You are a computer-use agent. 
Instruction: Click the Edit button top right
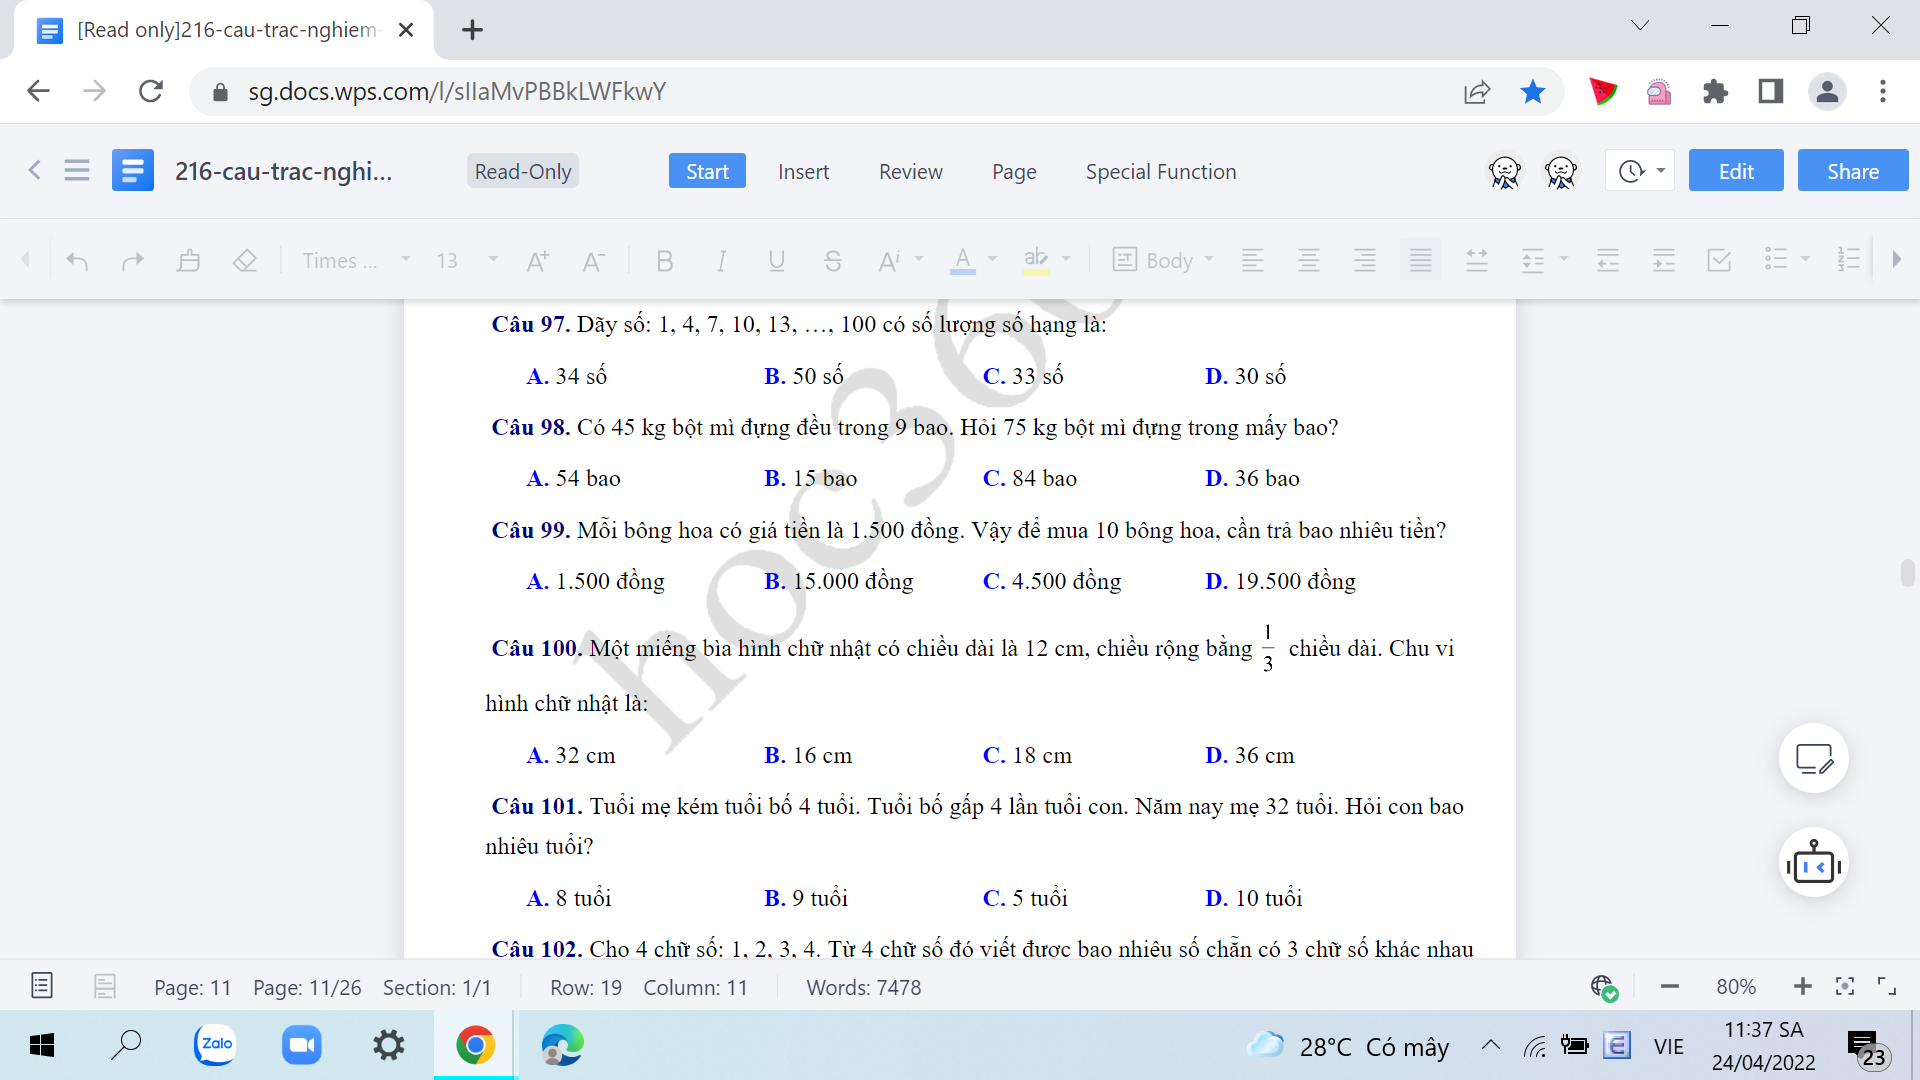coord(1737,171)
